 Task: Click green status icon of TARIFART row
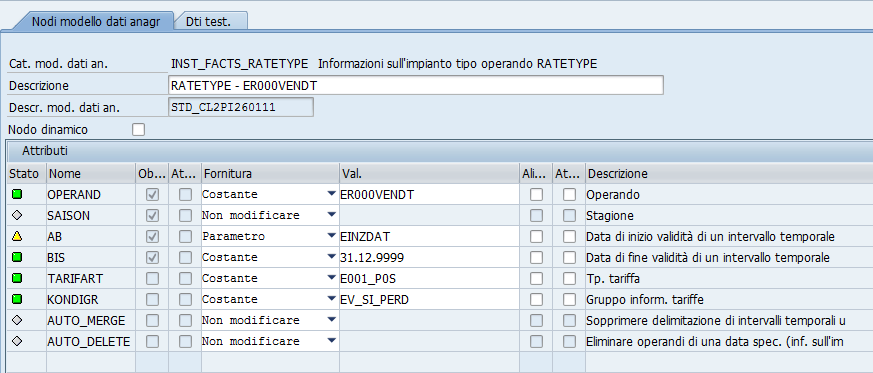tap(17, 278)
